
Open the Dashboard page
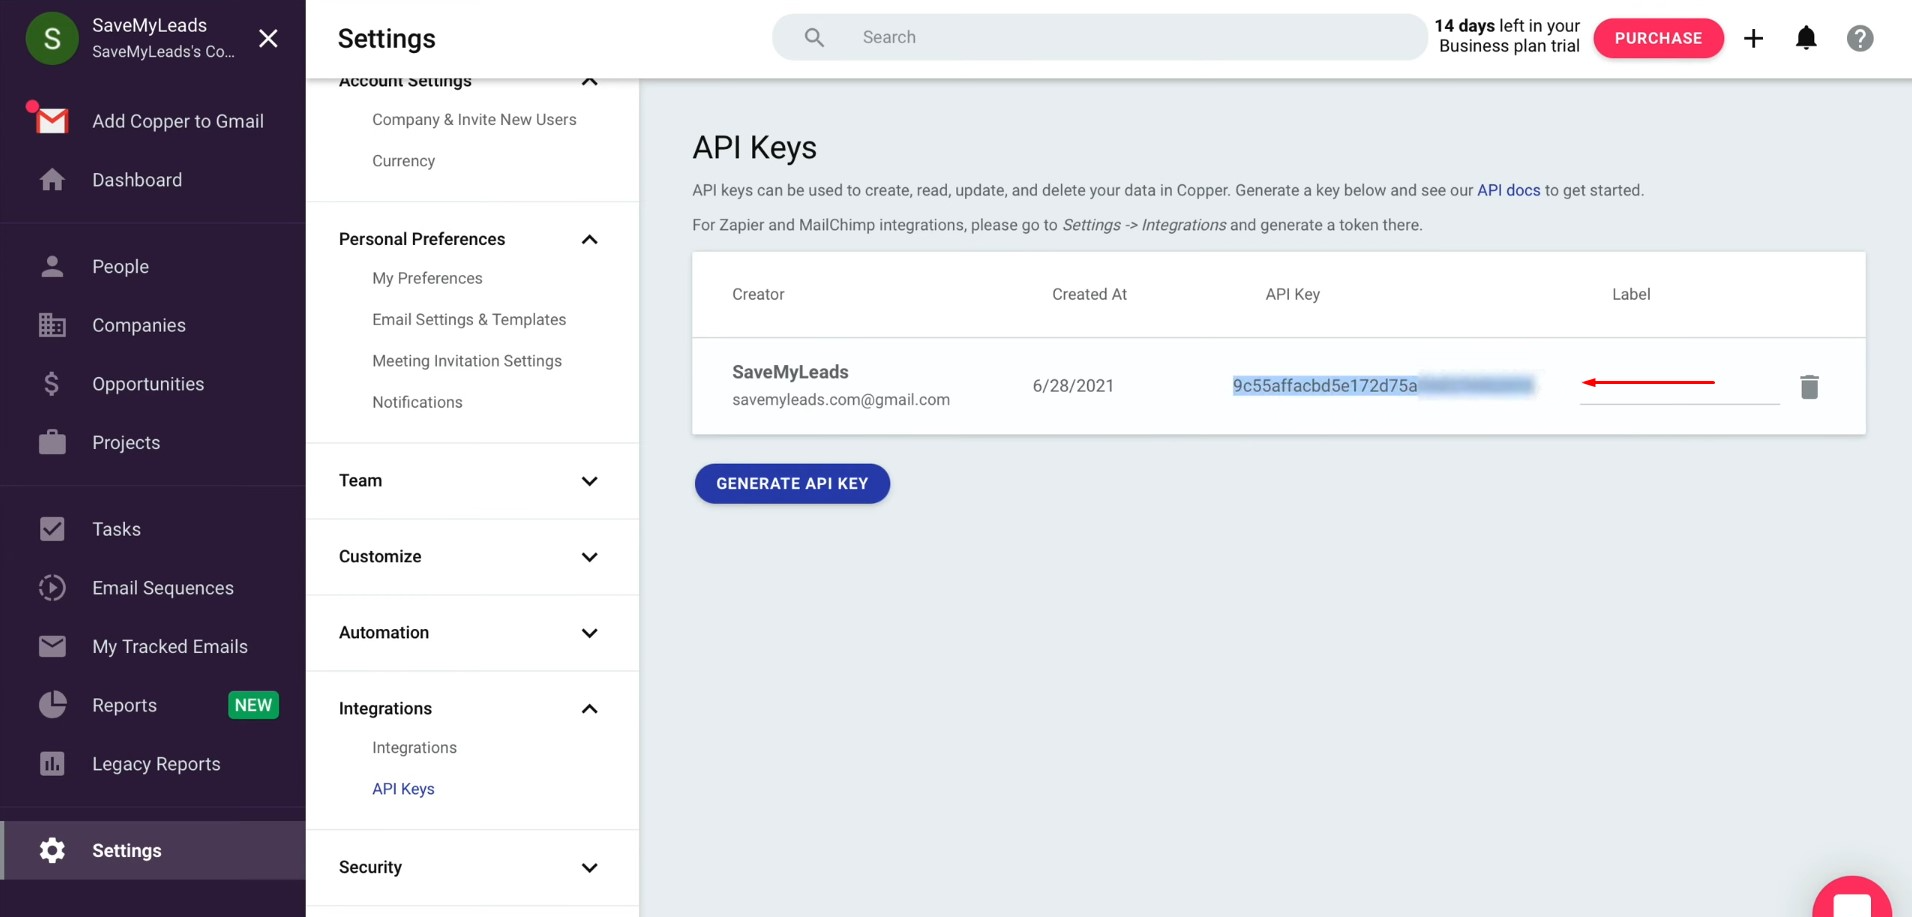137,180
